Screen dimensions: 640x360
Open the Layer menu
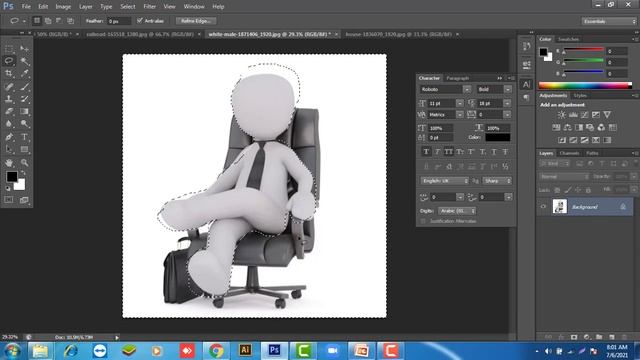[85, 7]
